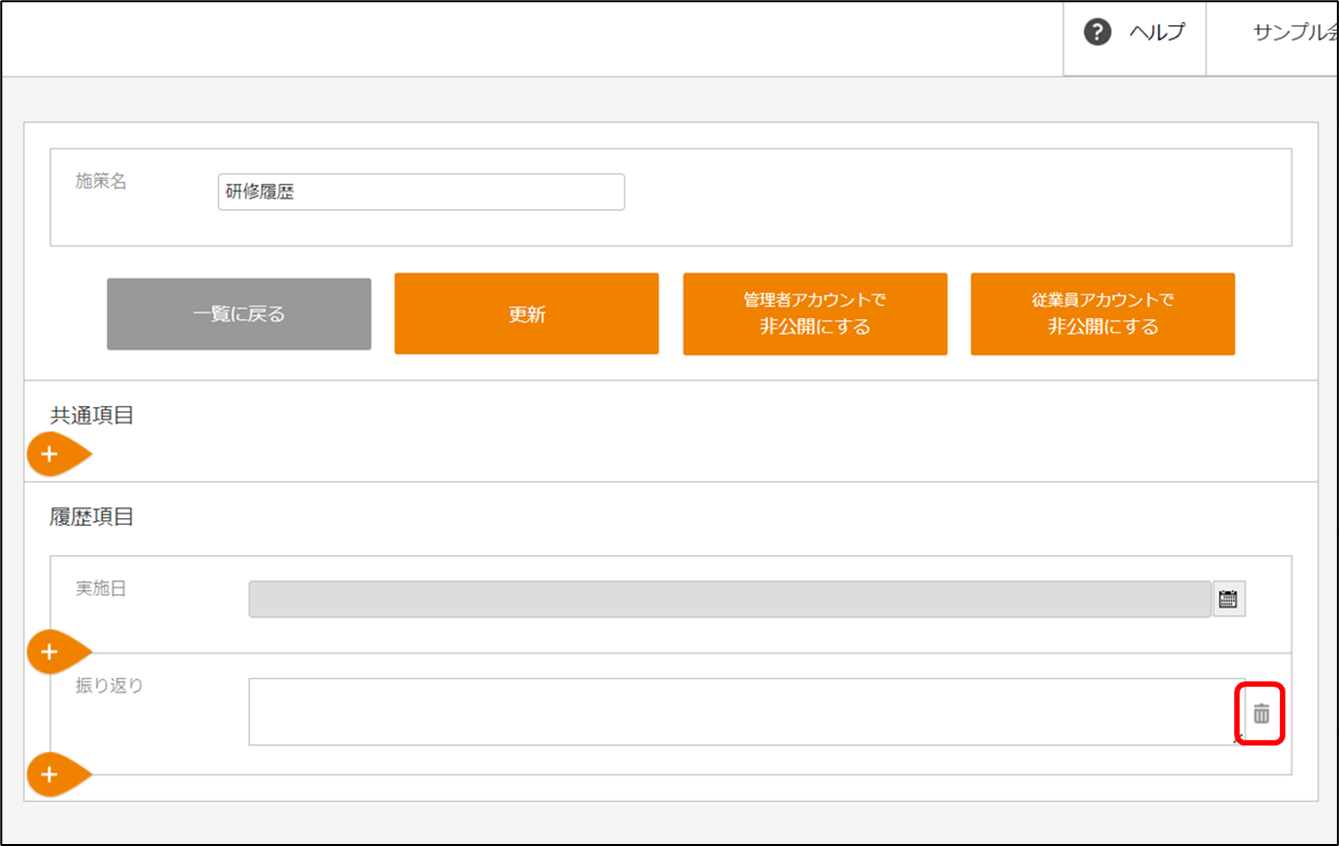Click the 共通項目 section heading

pyautogui.click(x=92, y=416)
